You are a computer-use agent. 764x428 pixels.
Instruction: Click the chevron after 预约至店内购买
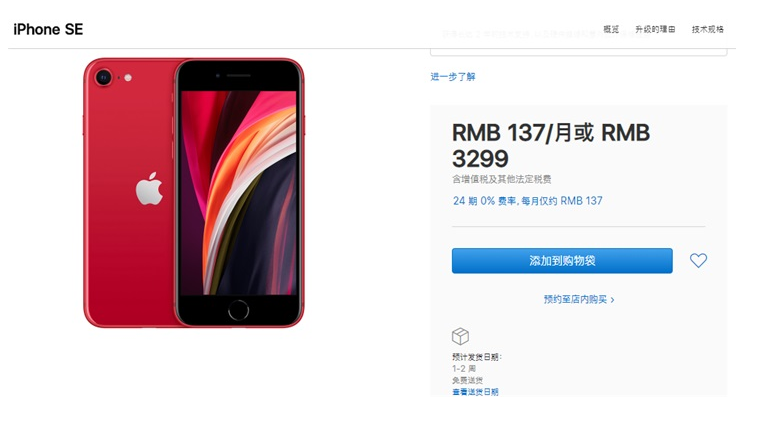pyautogui.click(x=612, y=300)
